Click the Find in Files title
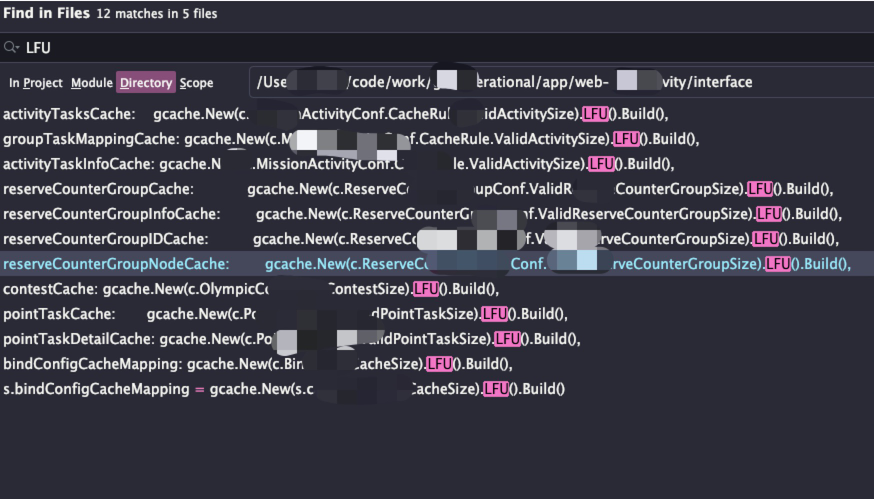The width and height of the screenshot is (874, 499). point(46,14)
